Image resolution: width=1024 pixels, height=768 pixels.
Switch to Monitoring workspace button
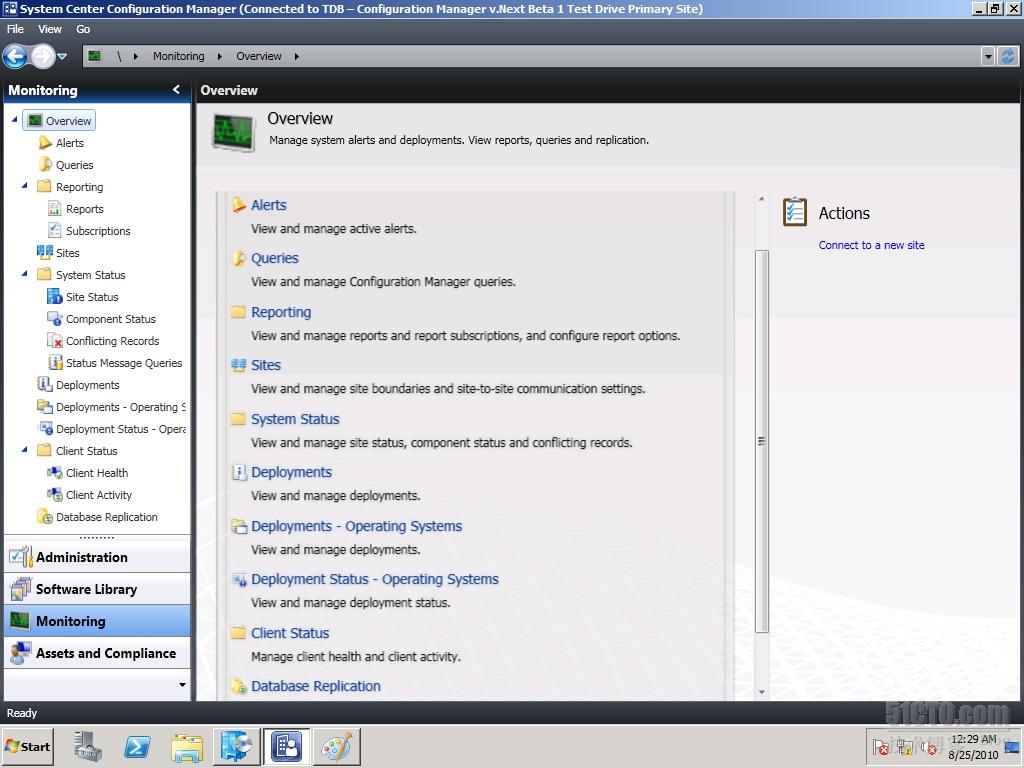click(x=97, y=621)
